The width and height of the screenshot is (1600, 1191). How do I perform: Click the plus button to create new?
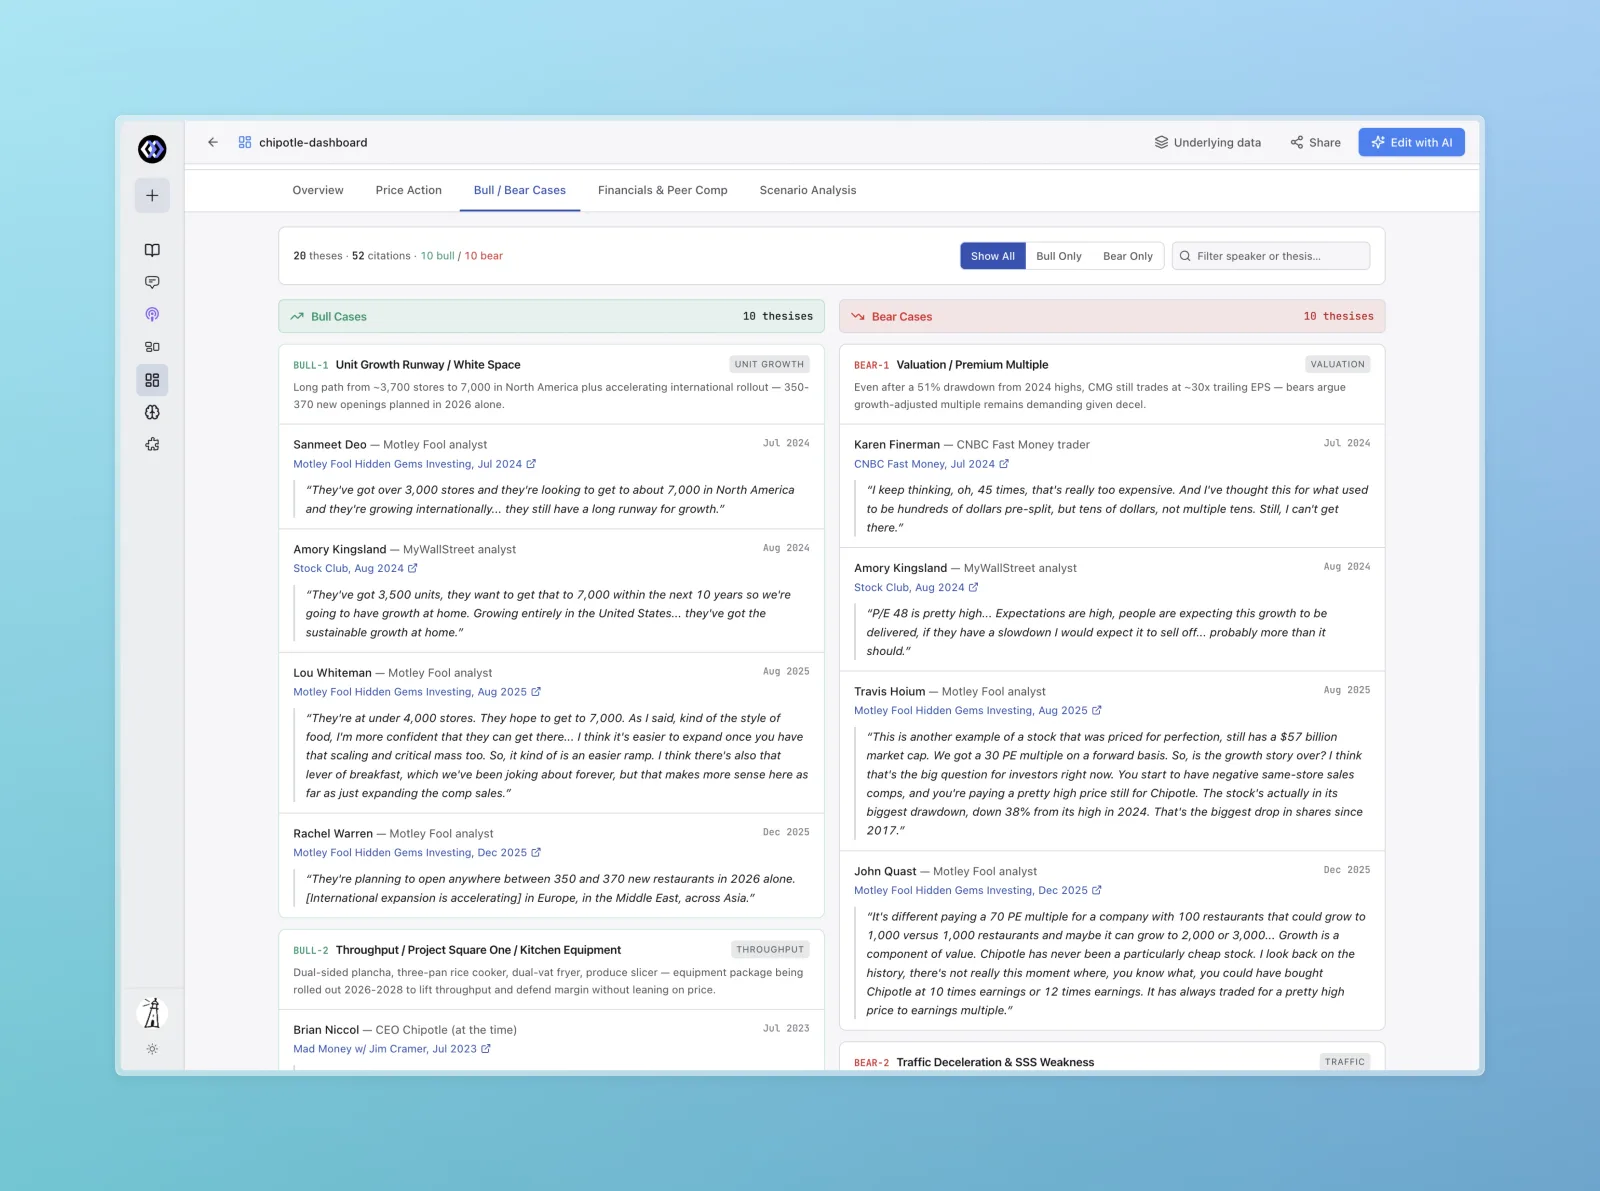[152, 195]
